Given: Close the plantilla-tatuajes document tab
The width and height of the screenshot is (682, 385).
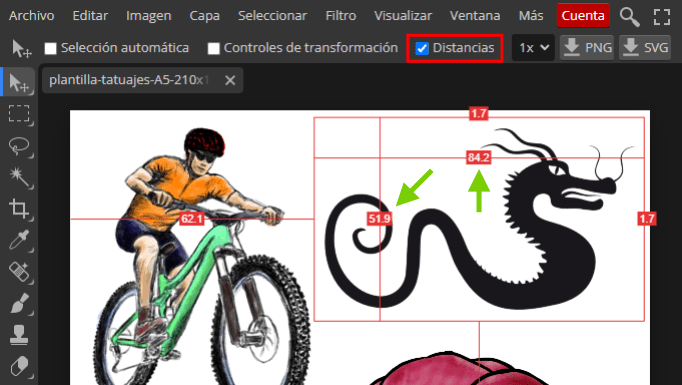Looking at the screenshot, I should point(230,80).
